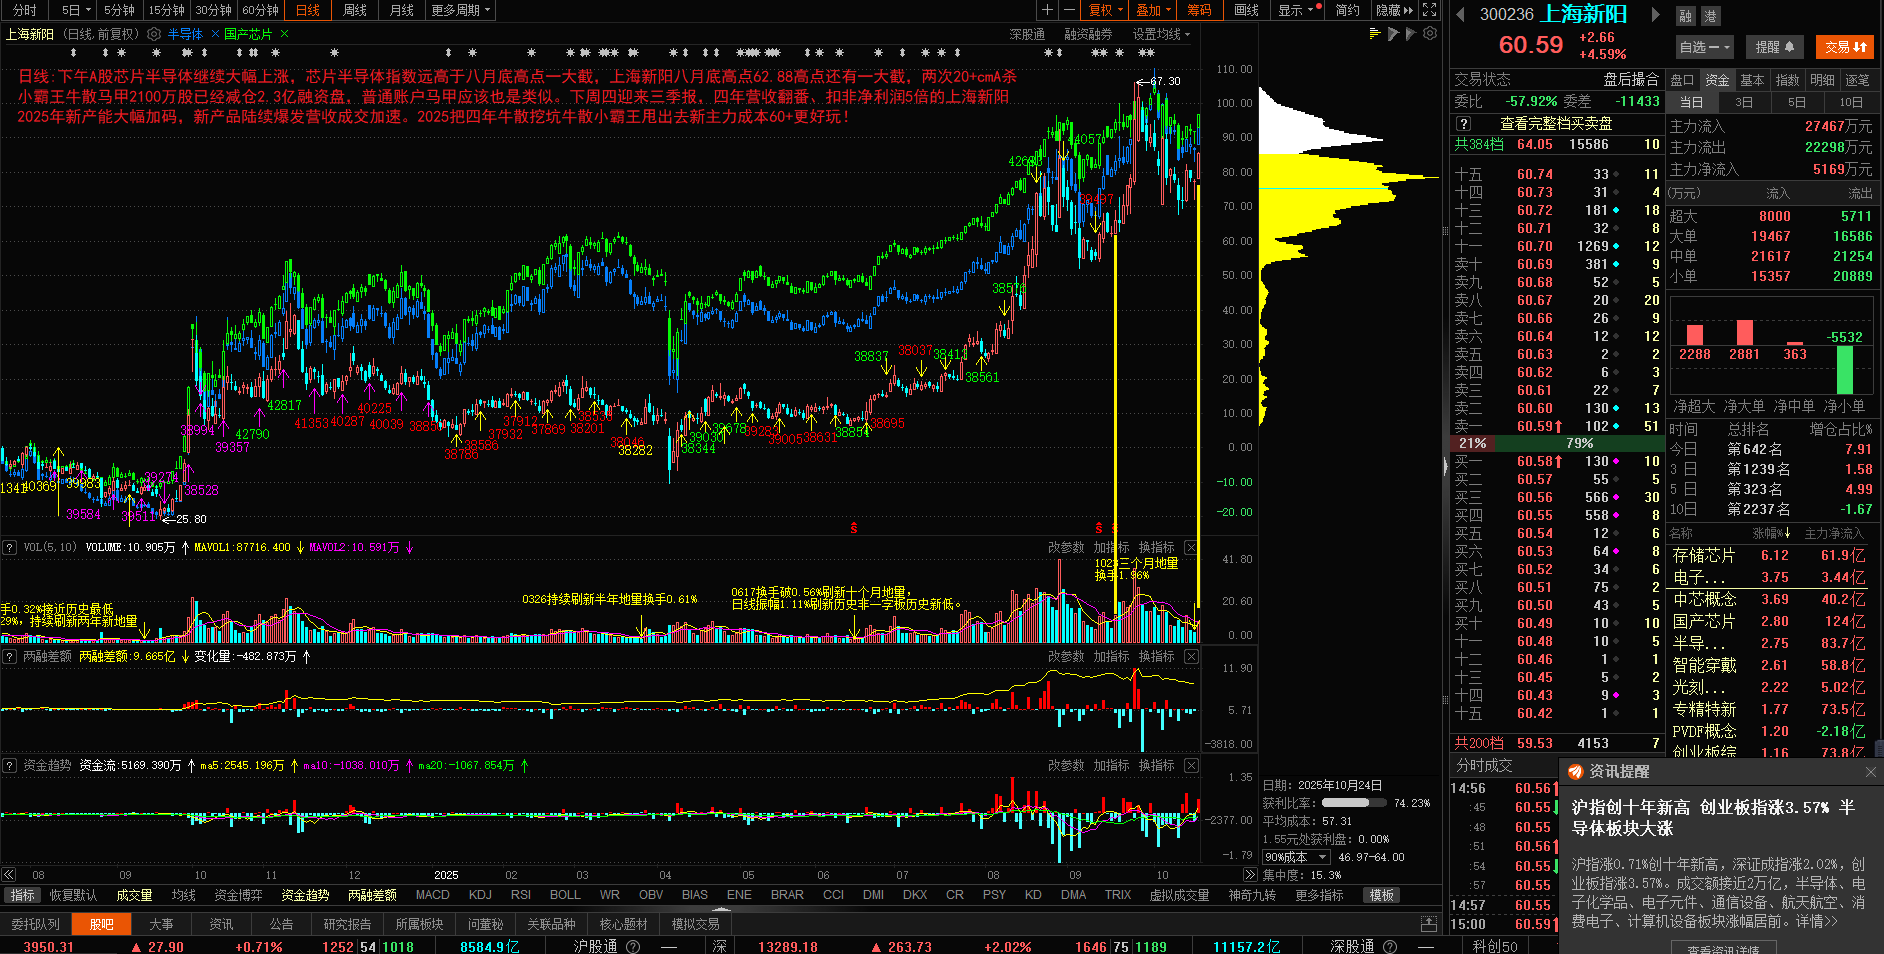Zoom out chart with minus icon
This screenshot has height=954, width=1884.
click(x=1069, y=10)
